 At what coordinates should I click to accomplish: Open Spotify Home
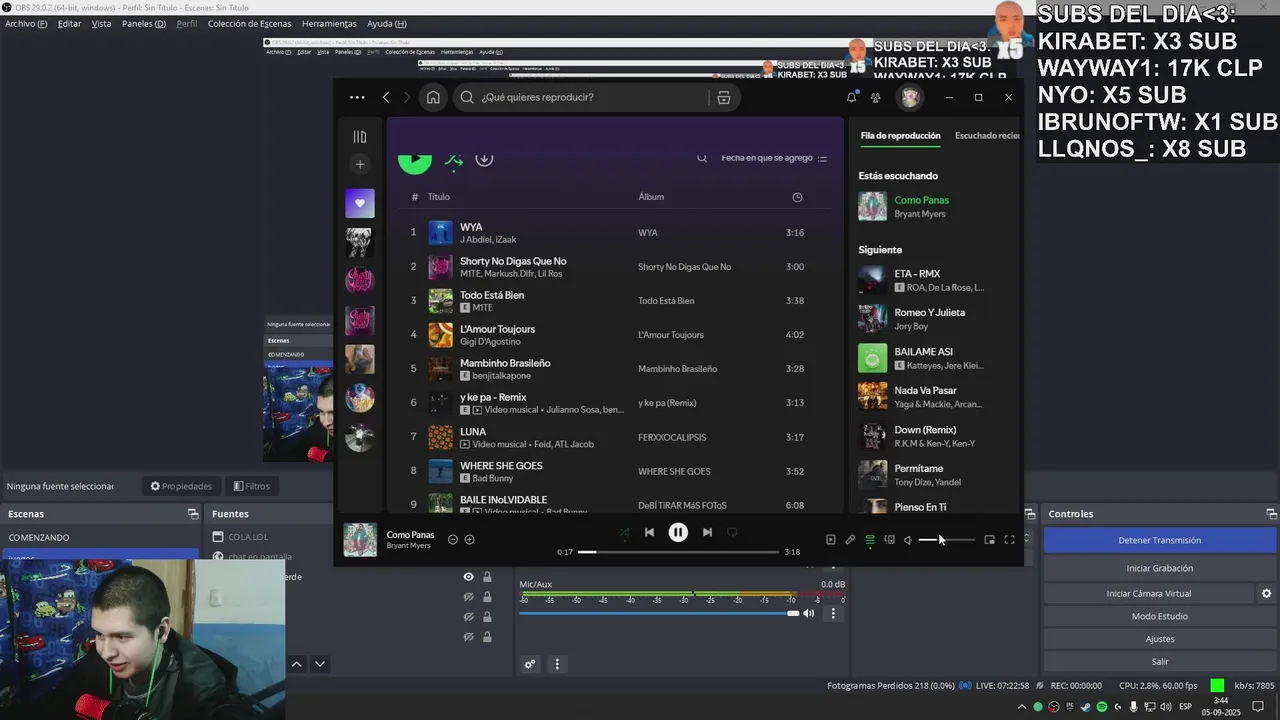(x=433, y=97)
